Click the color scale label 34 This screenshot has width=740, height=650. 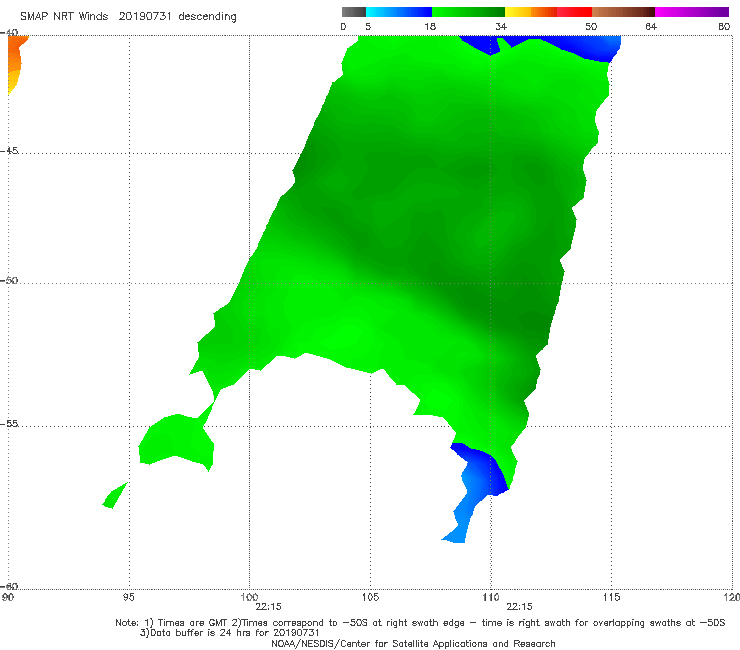[x=501, y=26]
